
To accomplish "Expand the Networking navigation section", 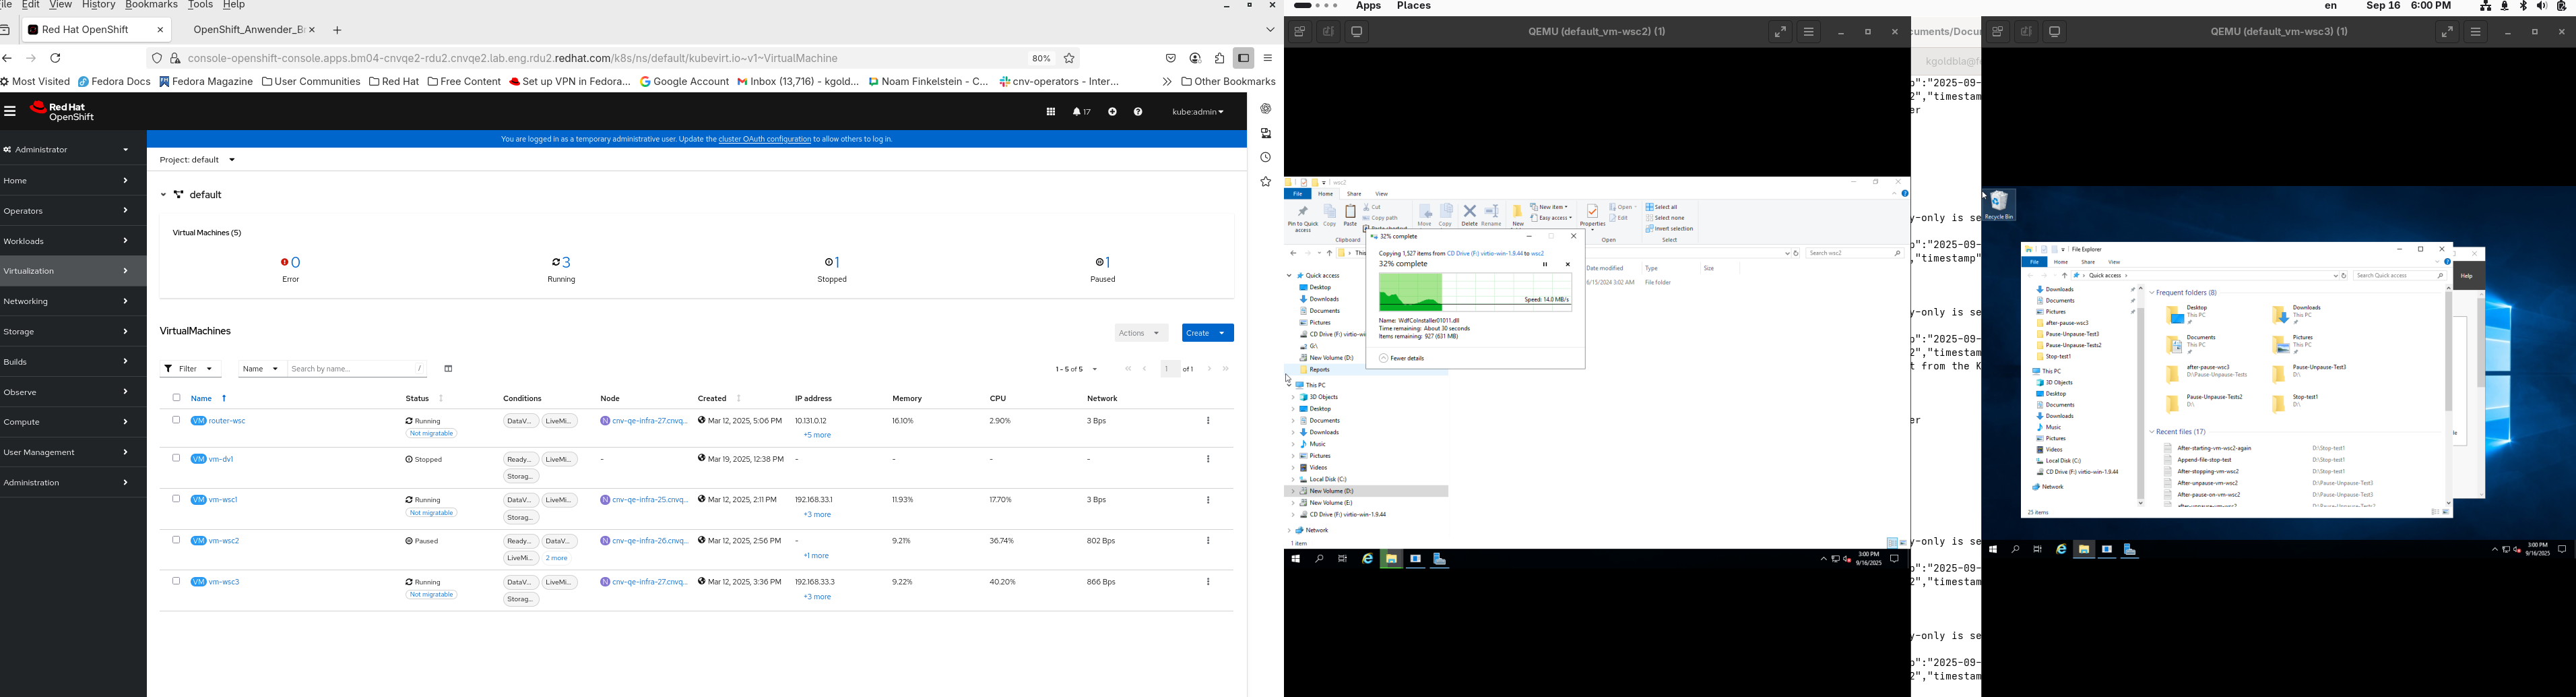I will tap(66, 301).
